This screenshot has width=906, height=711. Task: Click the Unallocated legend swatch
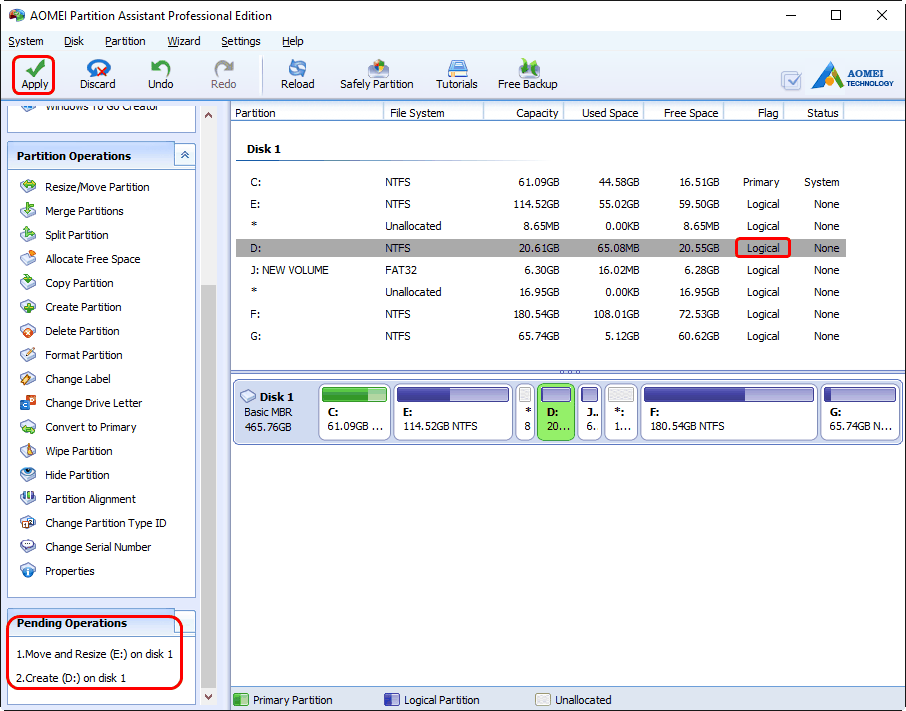tap(543, 699)
